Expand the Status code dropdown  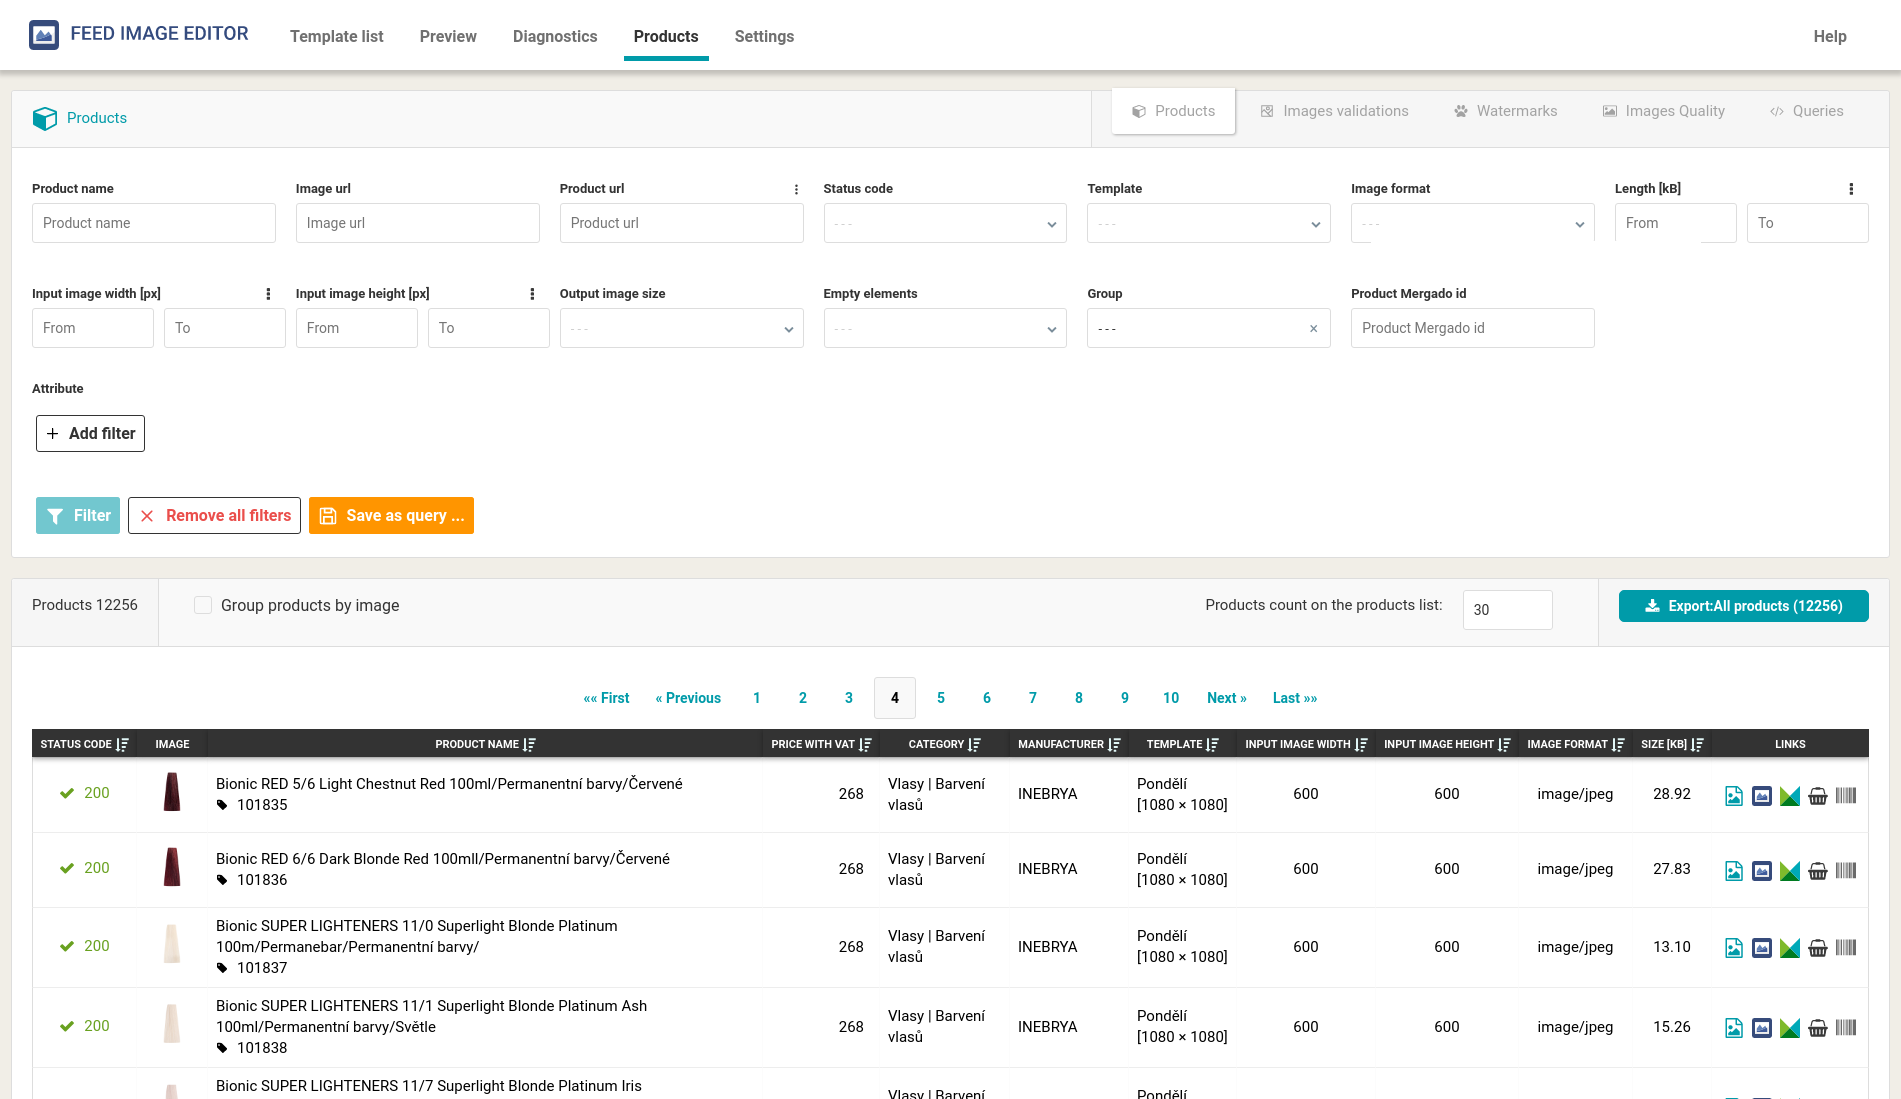[x=945, y=223]
